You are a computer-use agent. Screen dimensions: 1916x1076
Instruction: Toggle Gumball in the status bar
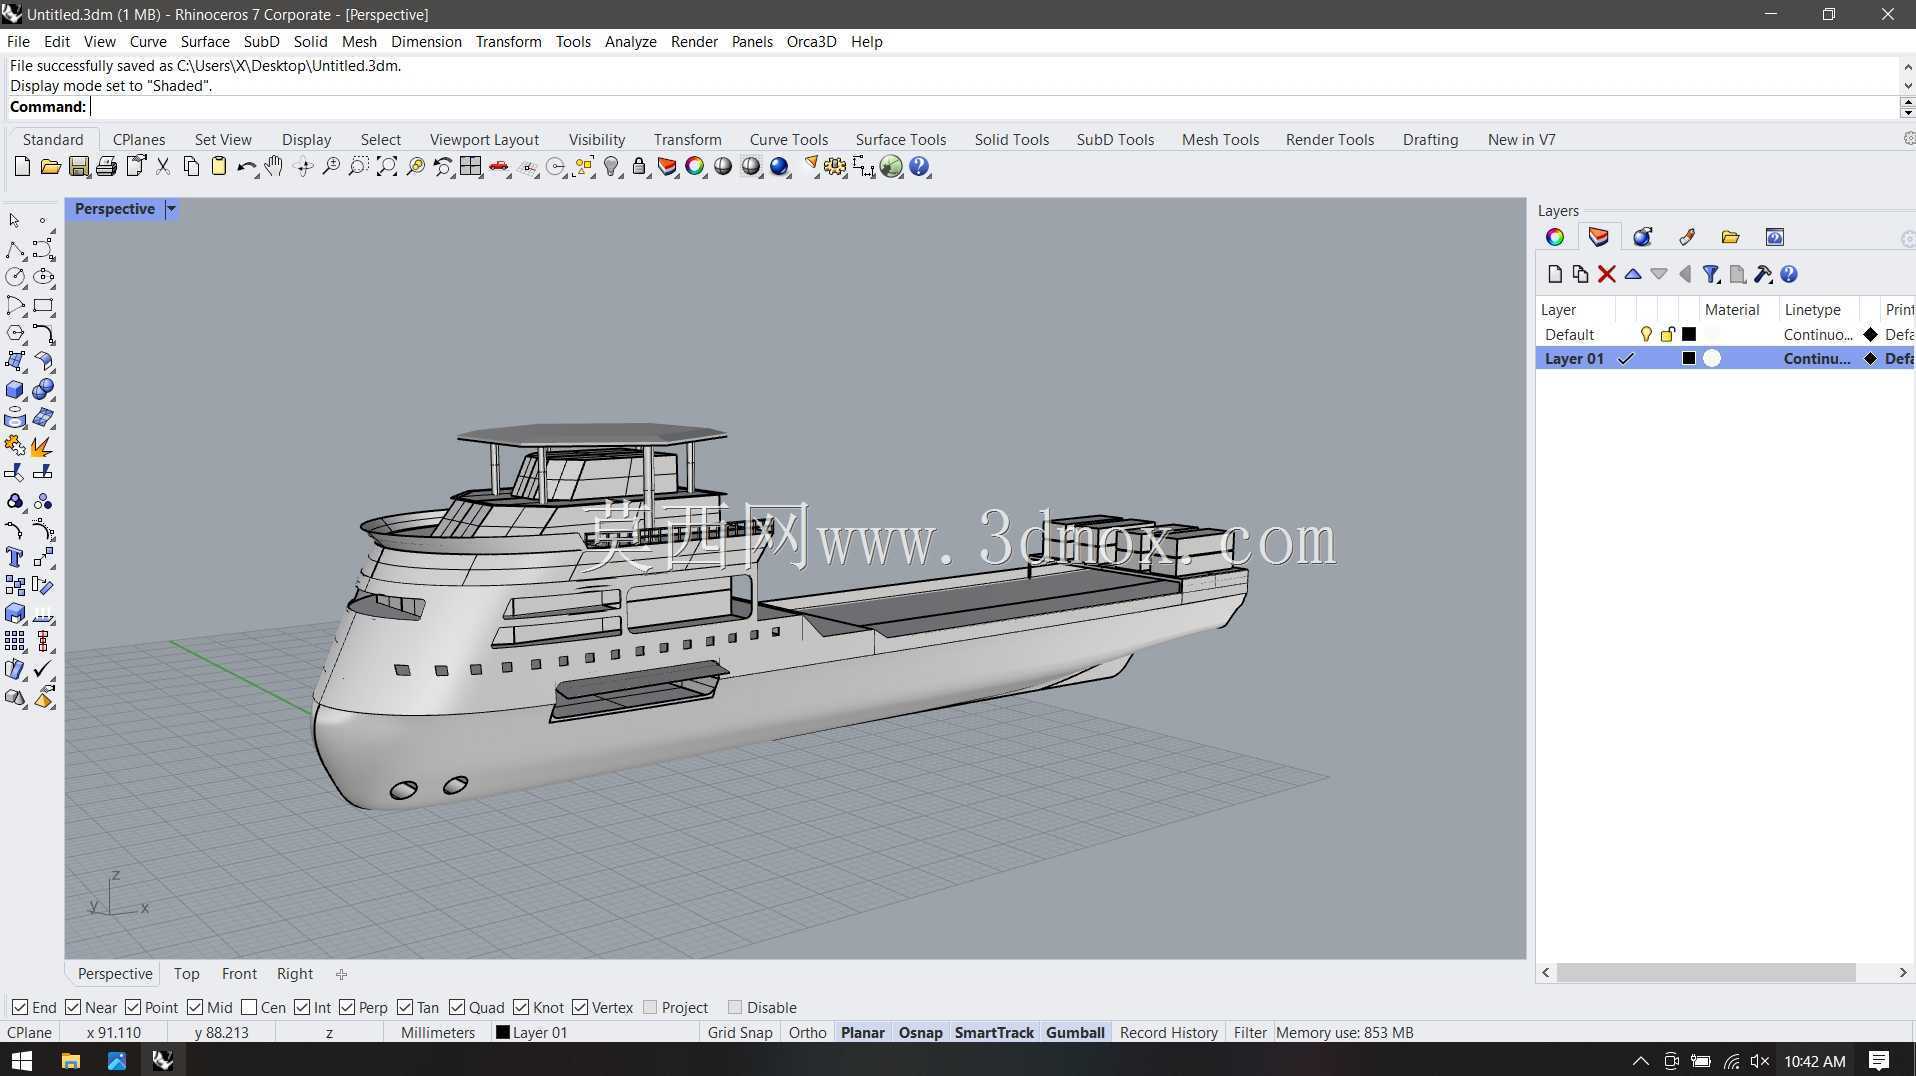point(1075,1032)
